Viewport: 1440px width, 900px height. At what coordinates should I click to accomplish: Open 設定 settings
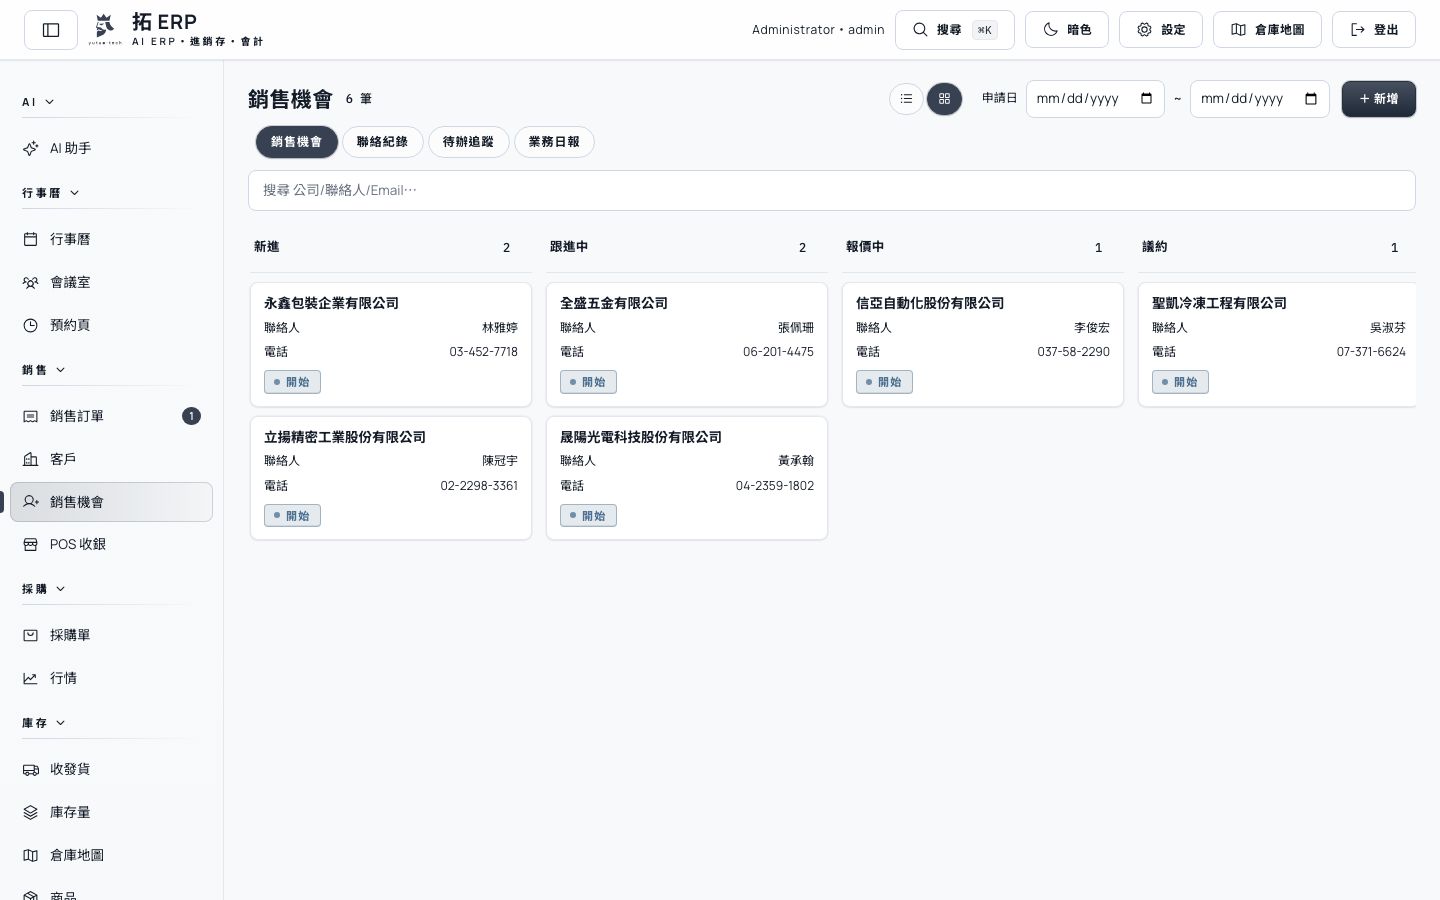(1160, 30)
